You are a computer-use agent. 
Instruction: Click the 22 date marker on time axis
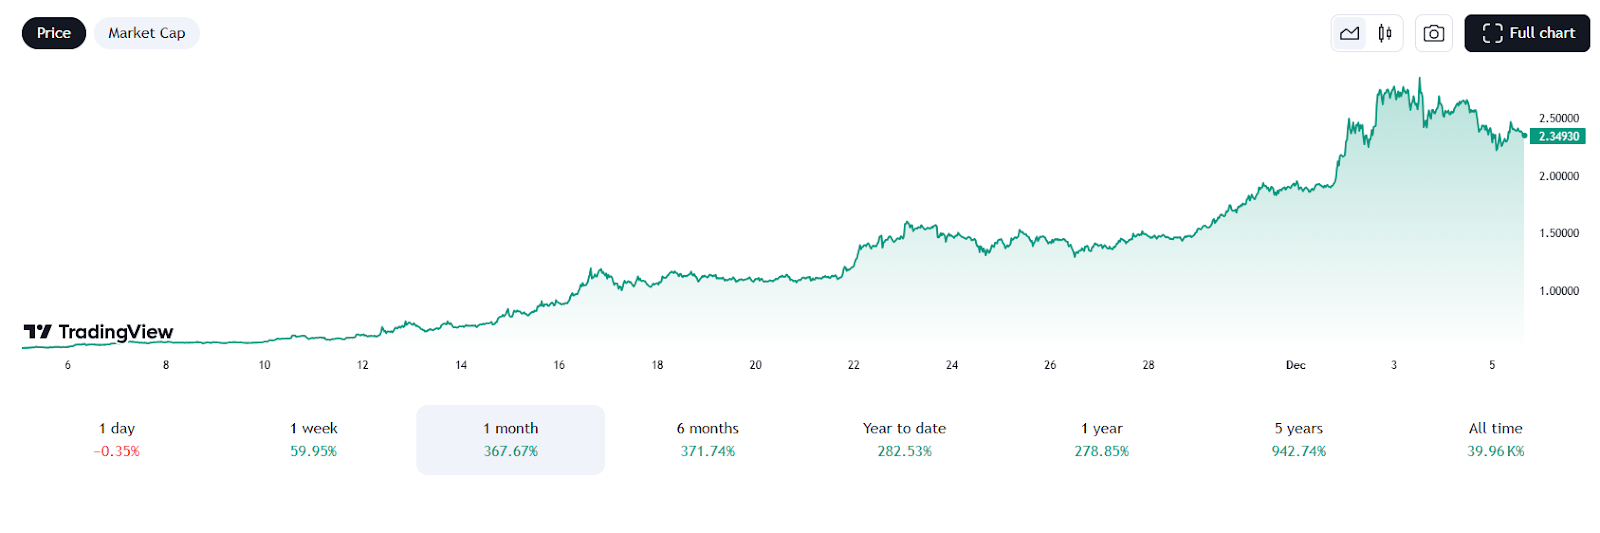[854, 365]
